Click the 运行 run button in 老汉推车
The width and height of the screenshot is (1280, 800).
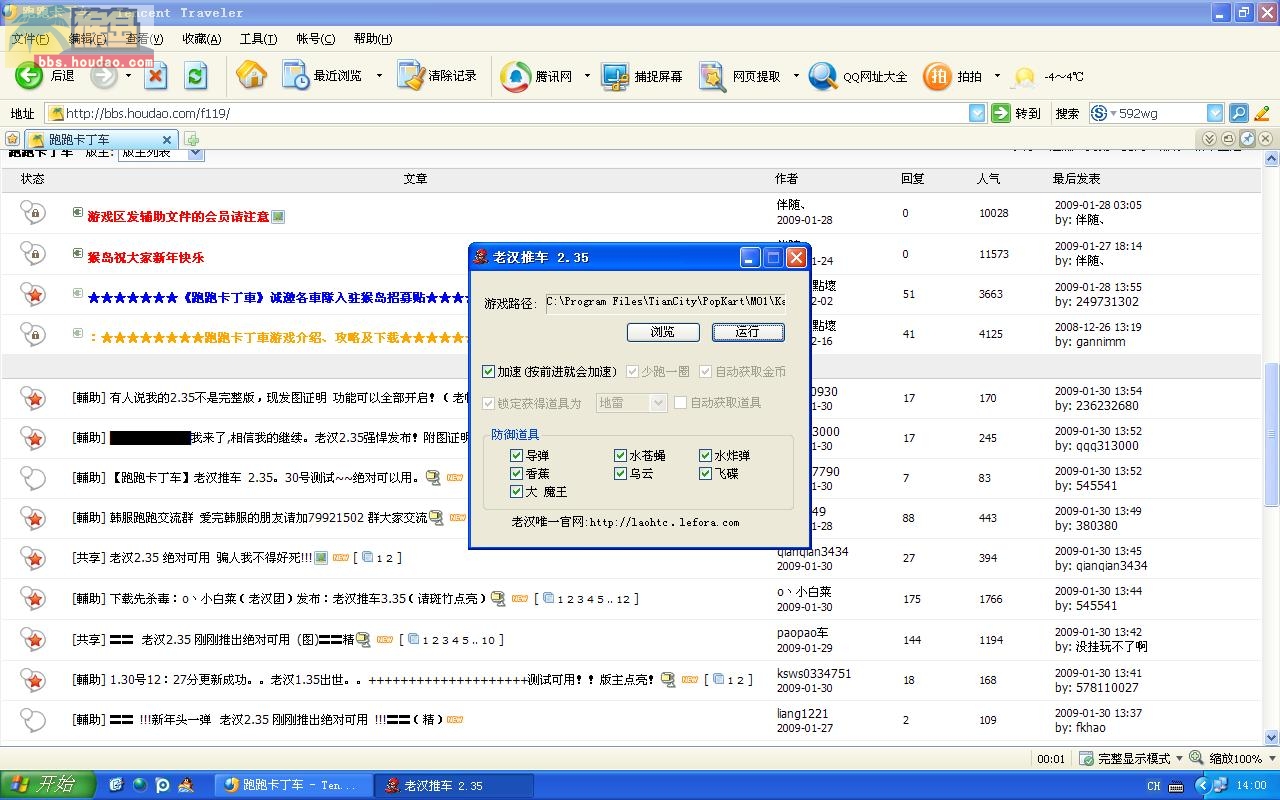pyautogui.click(x=747, y=331)
